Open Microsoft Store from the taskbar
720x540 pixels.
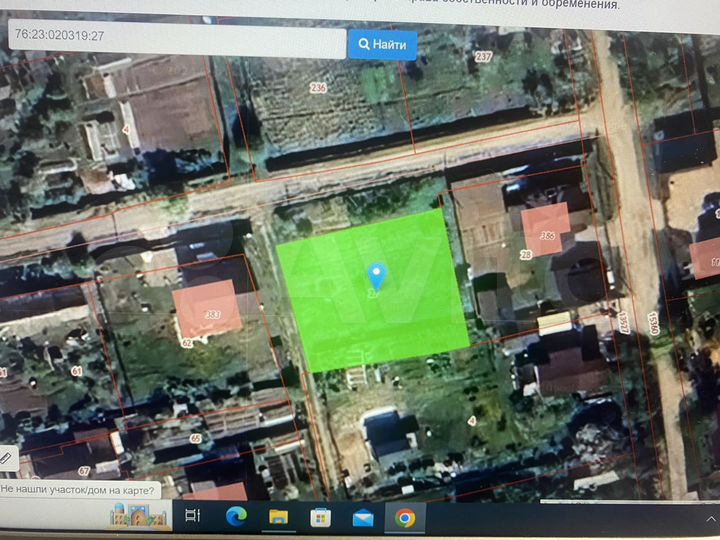321,518
